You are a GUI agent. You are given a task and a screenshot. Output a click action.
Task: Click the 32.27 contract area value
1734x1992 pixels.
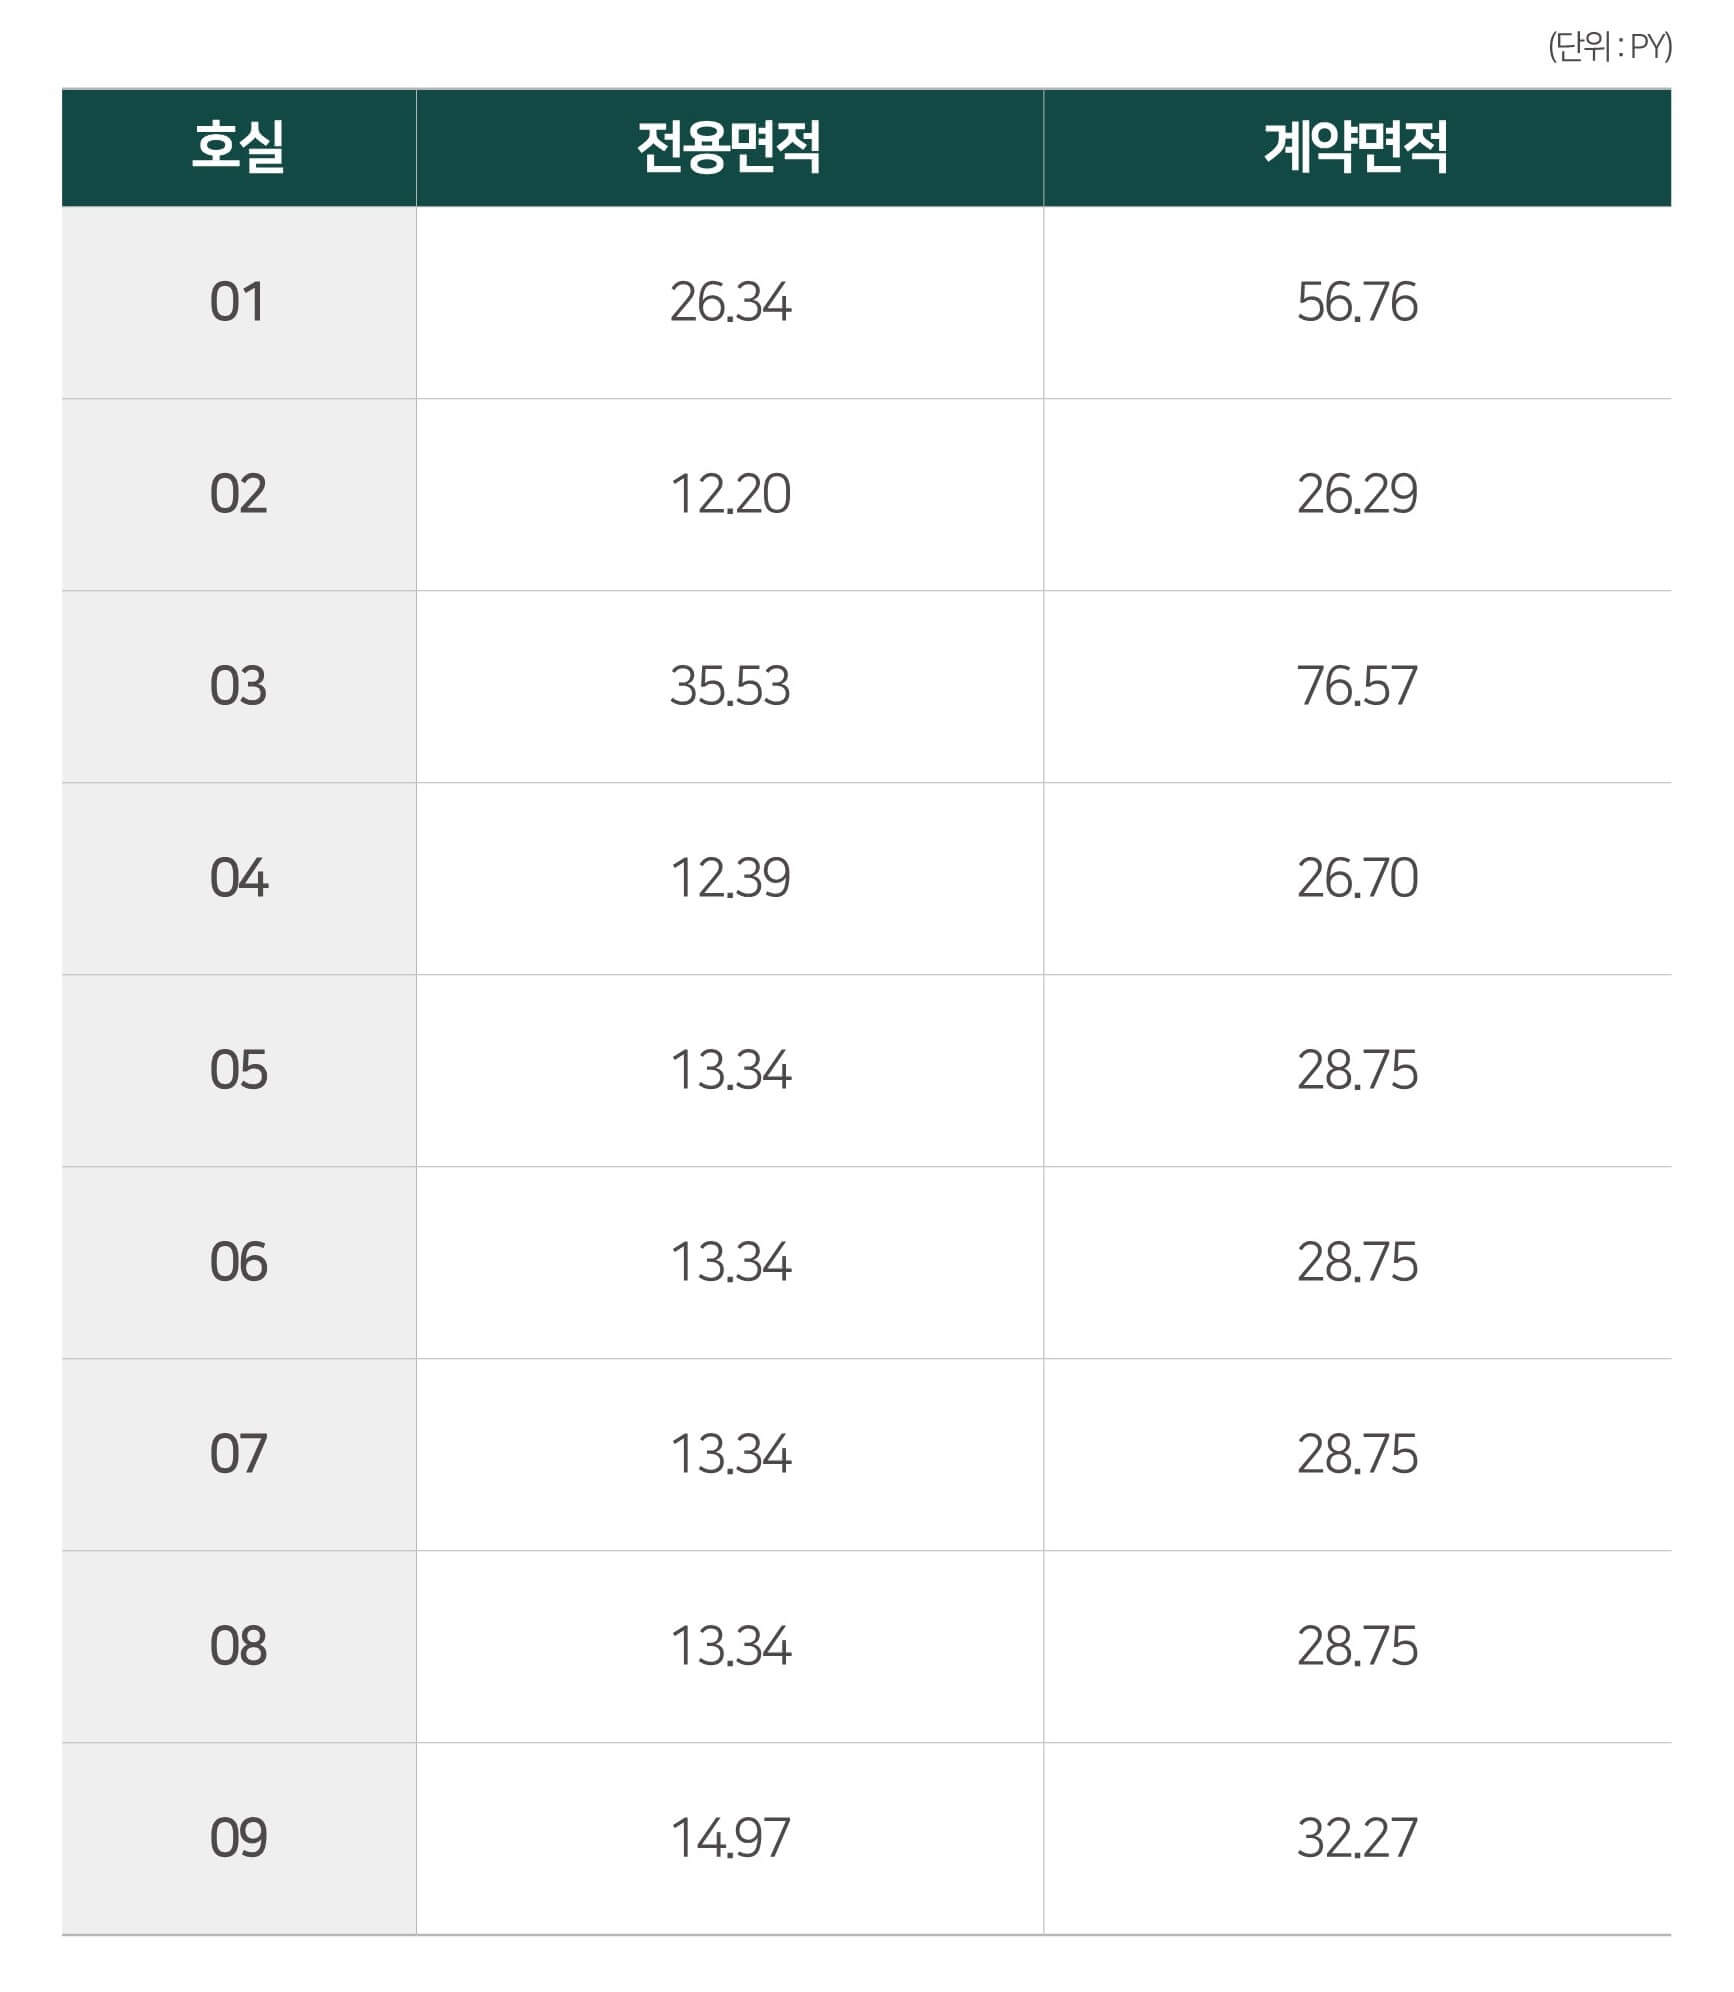1357,1838
